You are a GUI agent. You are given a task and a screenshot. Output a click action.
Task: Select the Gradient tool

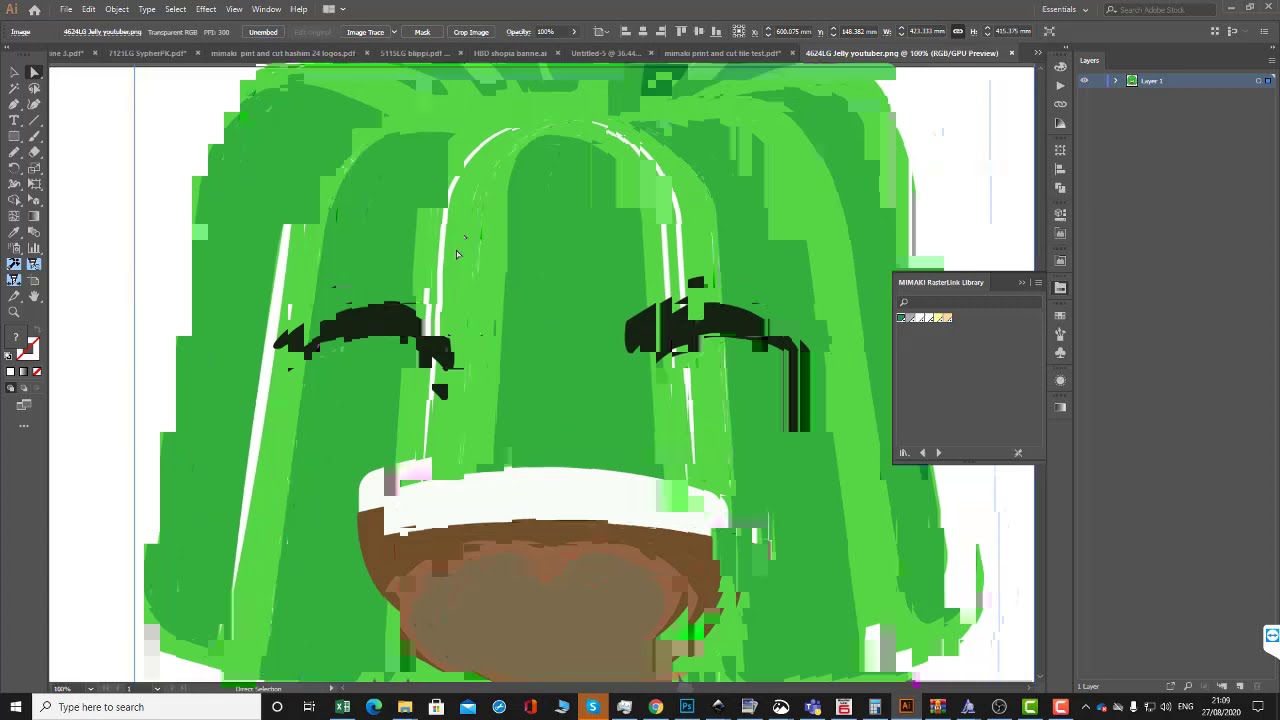[x=34, y=216]
